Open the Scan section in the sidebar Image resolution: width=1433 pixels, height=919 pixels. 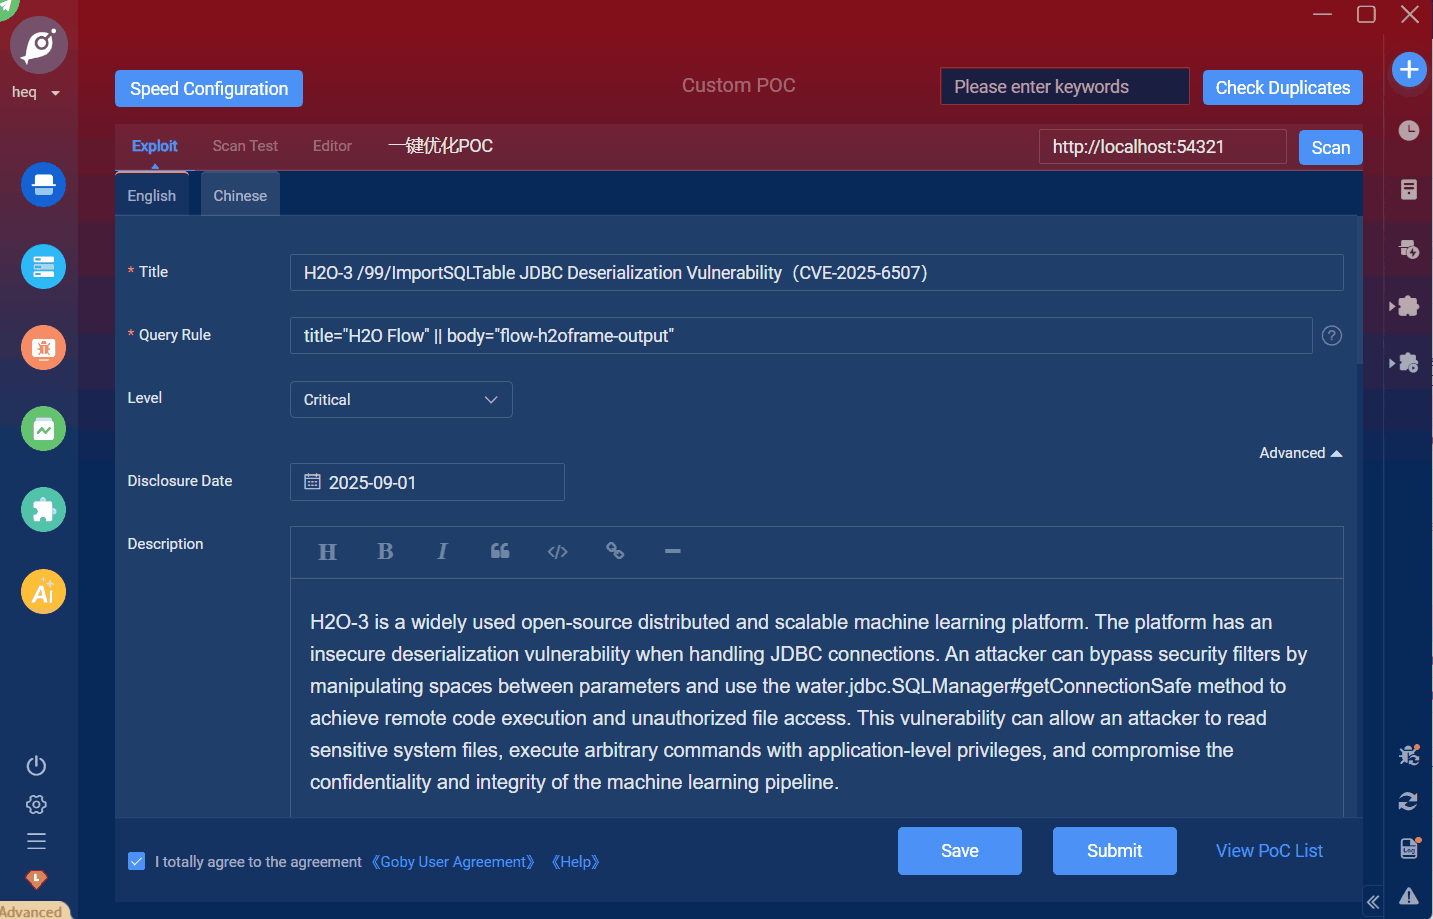coord(43,185)
